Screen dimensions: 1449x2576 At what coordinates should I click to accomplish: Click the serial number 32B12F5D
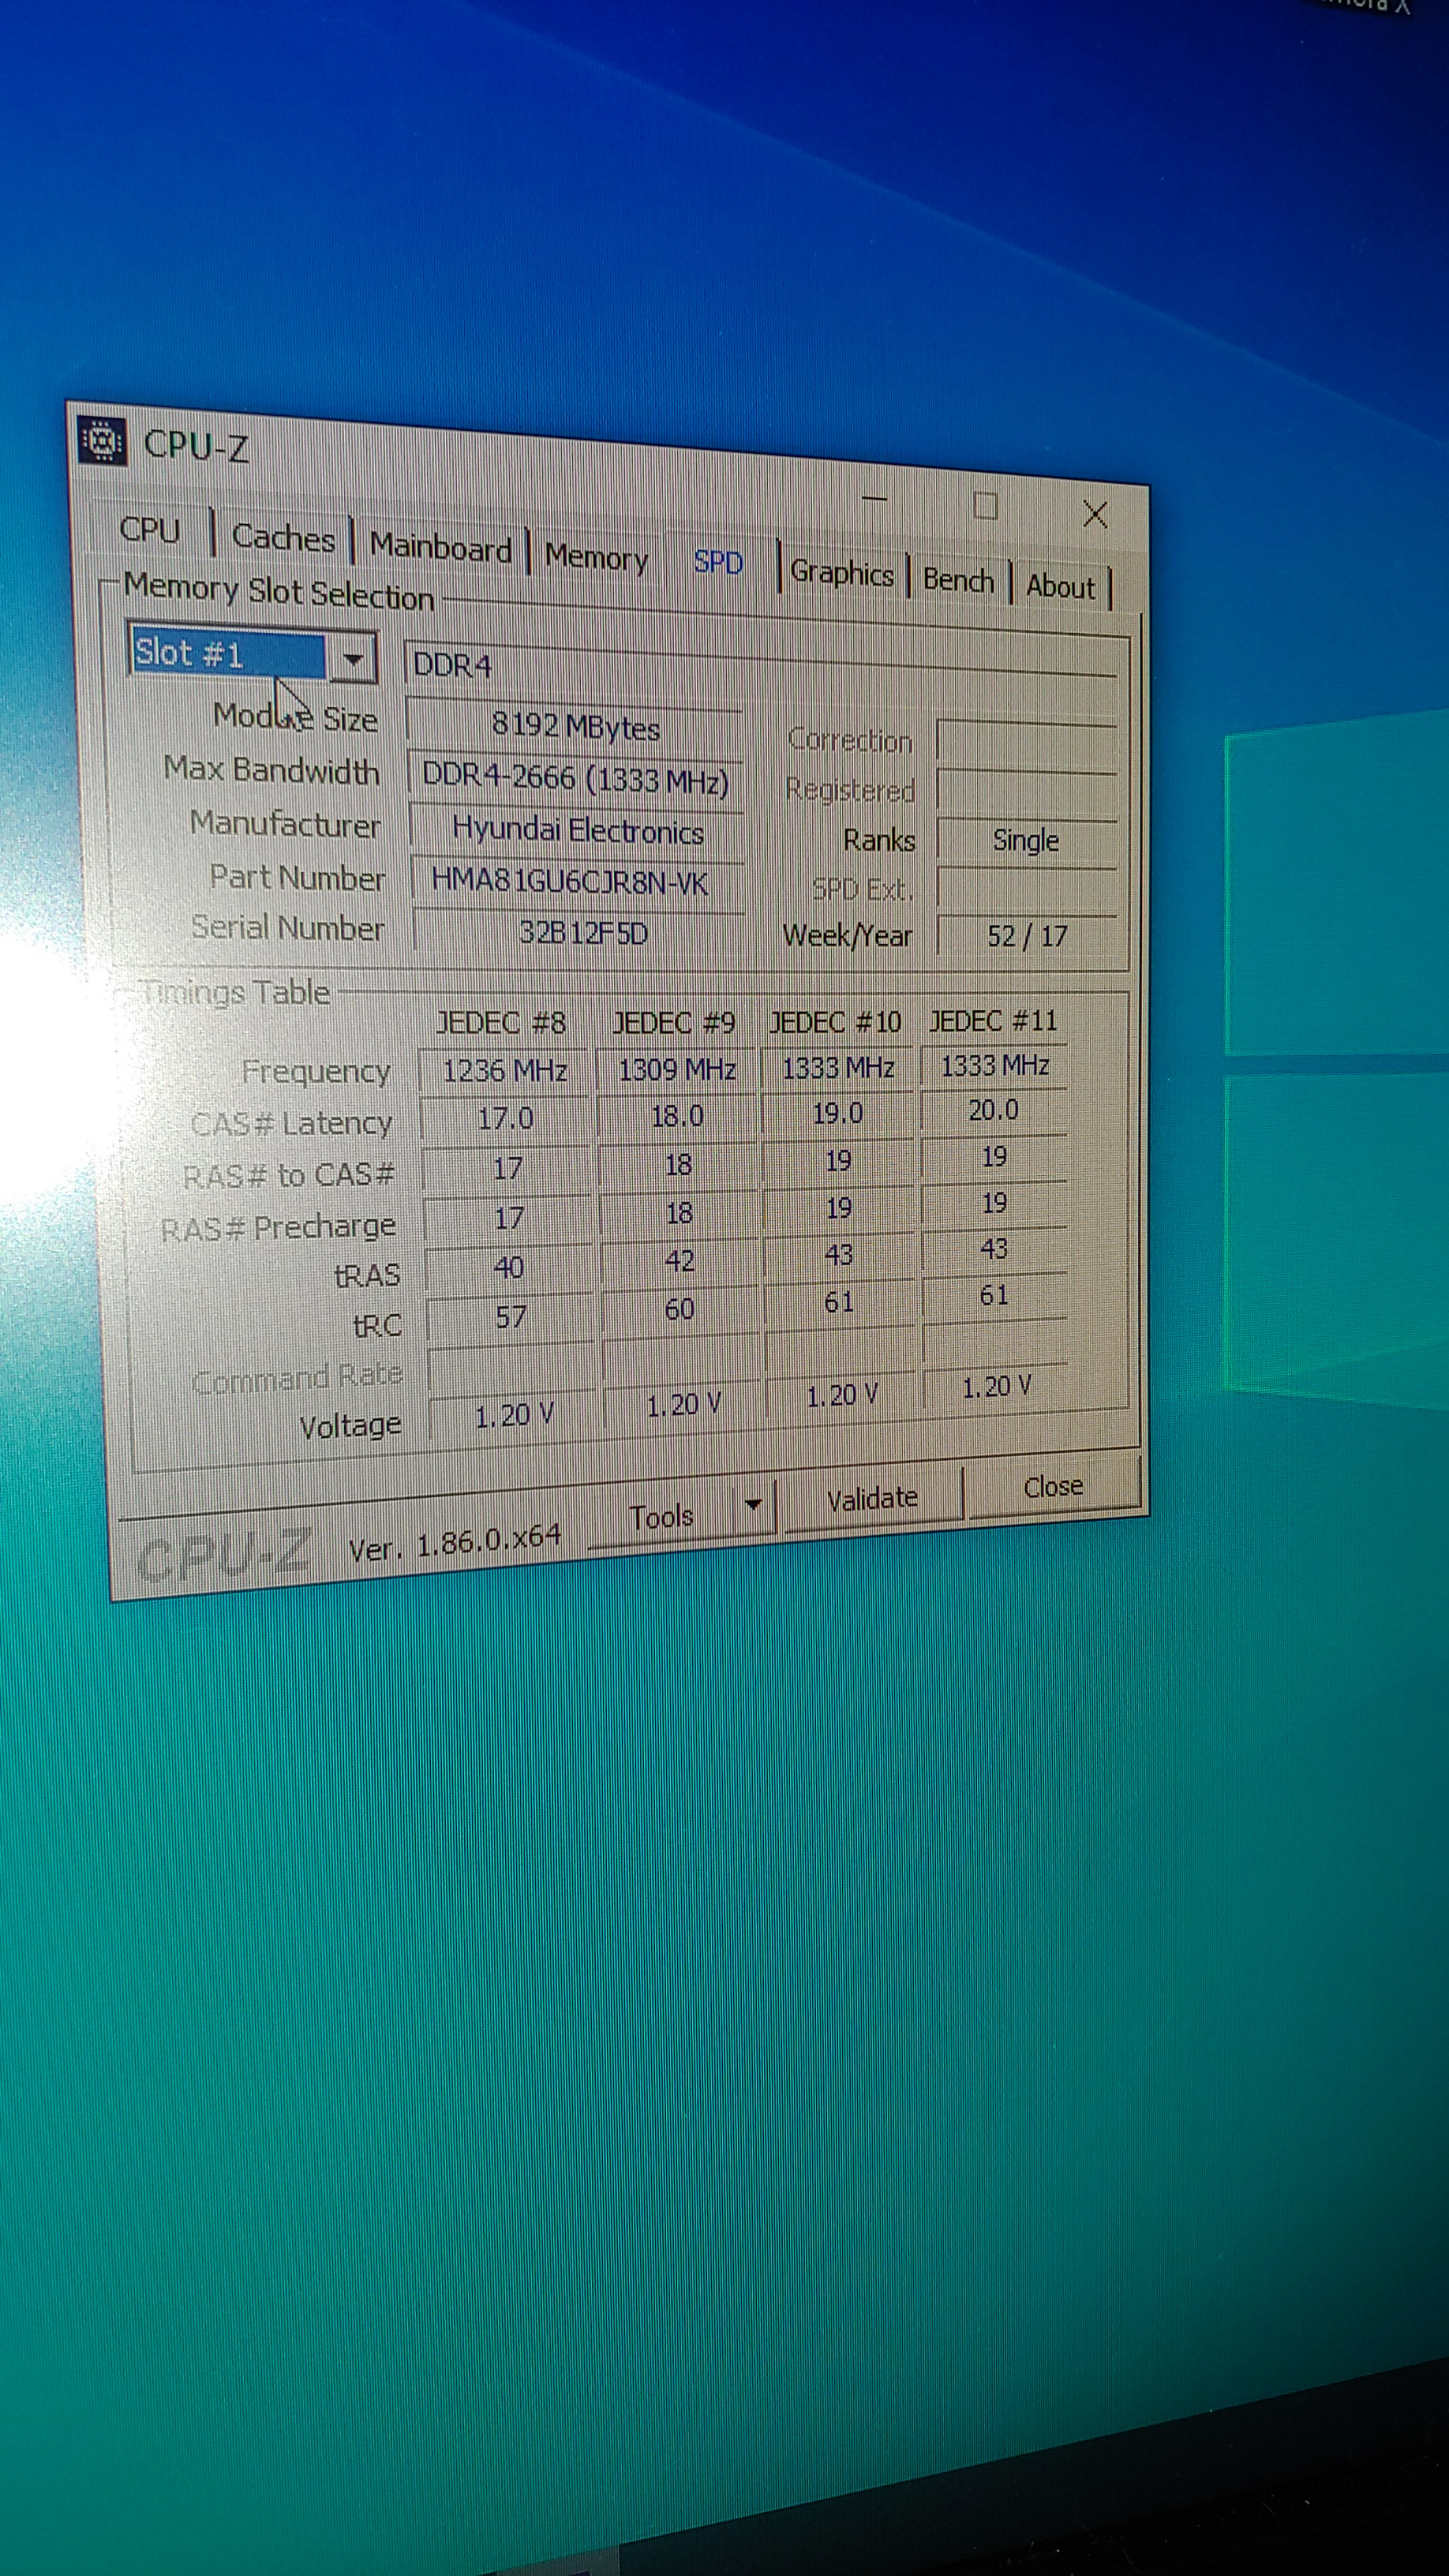pyautogui.click(x=583, y=932)
